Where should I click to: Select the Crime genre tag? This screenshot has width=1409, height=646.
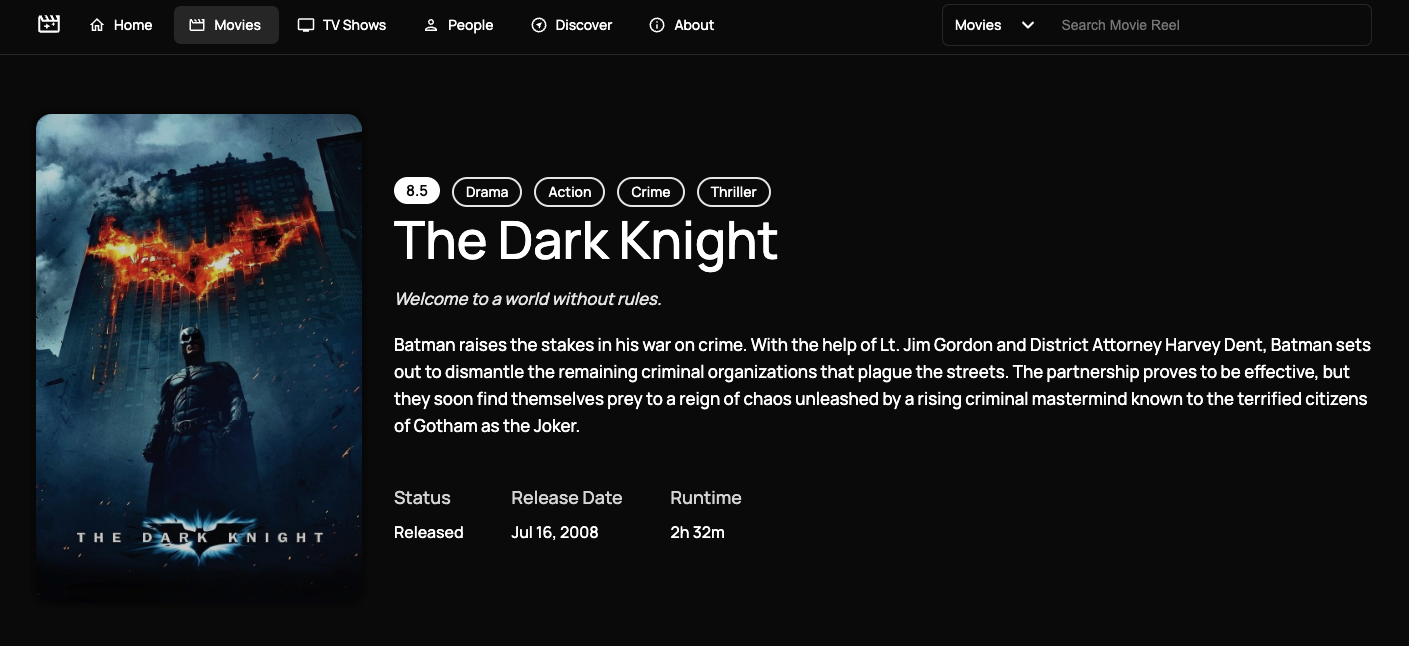pyautogui.click(x=651, y=192)
